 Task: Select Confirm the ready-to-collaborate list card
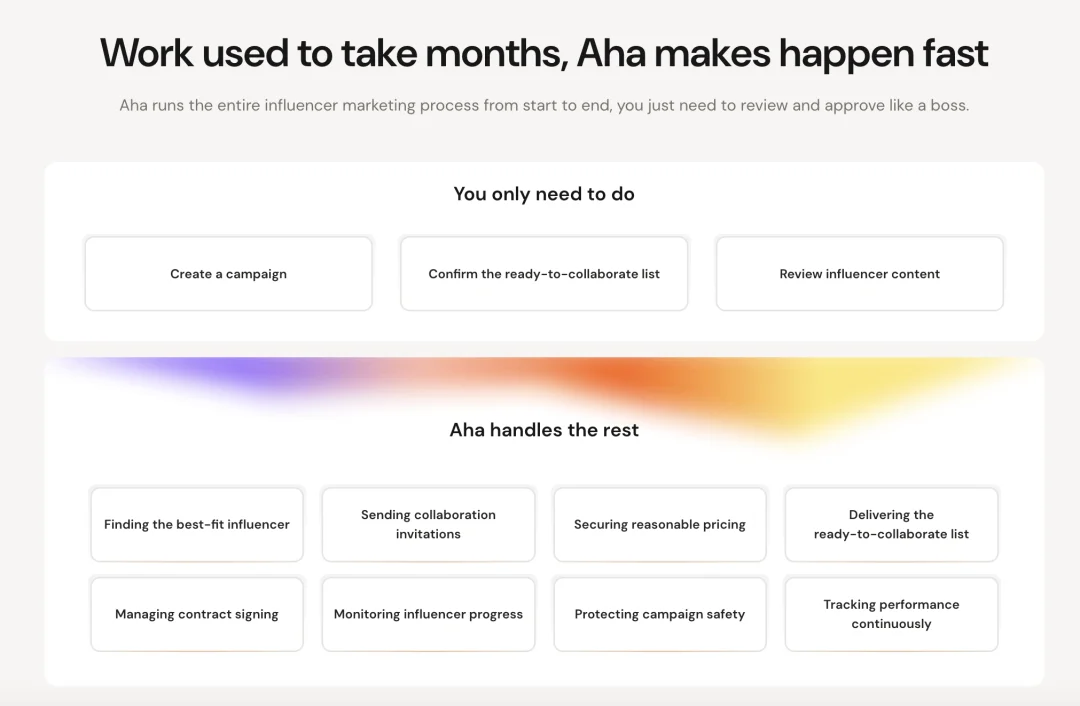tap(544, 274)
